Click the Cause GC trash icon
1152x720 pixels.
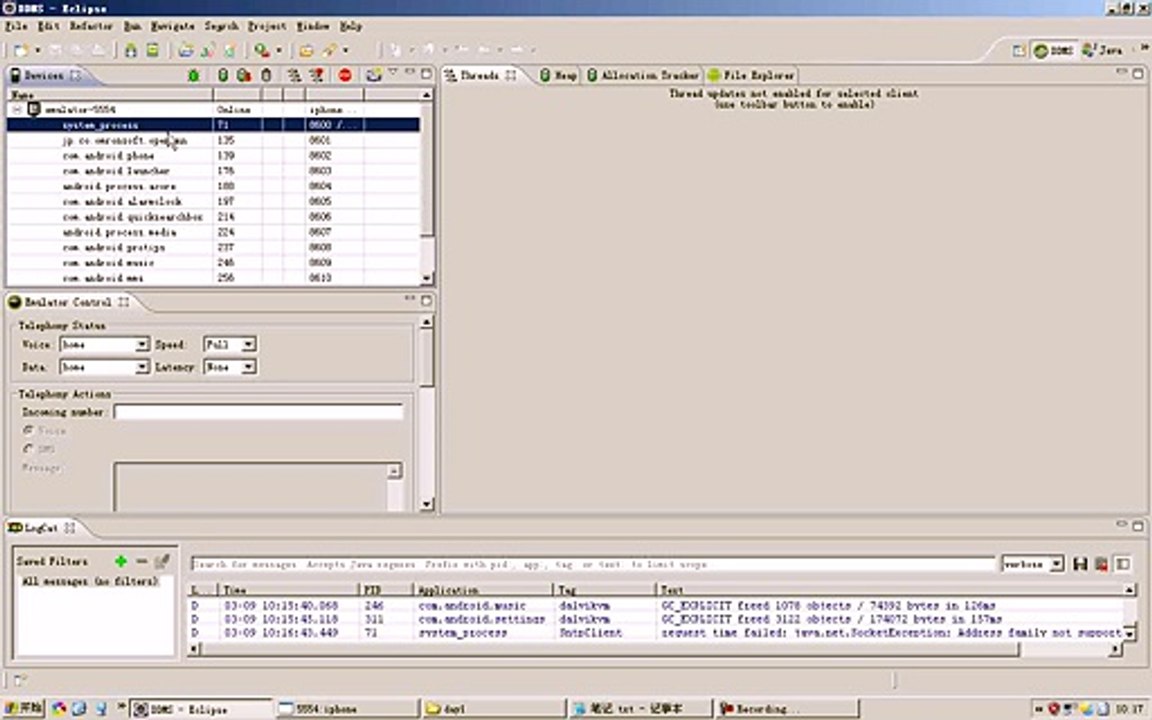(x=267, y=75)
